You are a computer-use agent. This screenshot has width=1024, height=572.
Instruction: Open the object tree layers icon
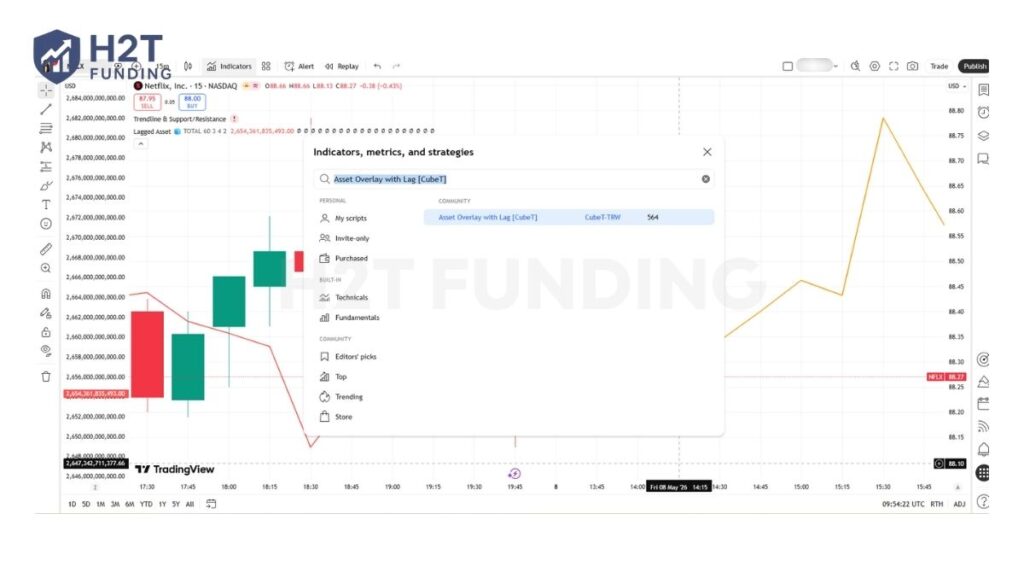coord(983,136)
